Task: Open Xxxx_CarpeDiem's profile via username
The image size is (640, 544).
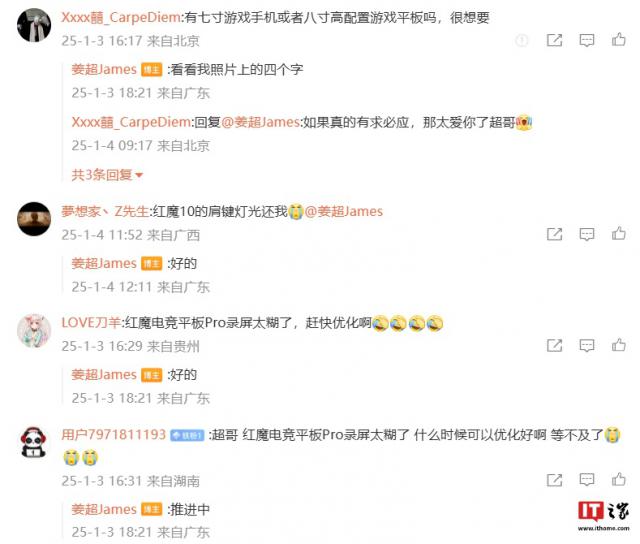Action: (x=121, y=18)
